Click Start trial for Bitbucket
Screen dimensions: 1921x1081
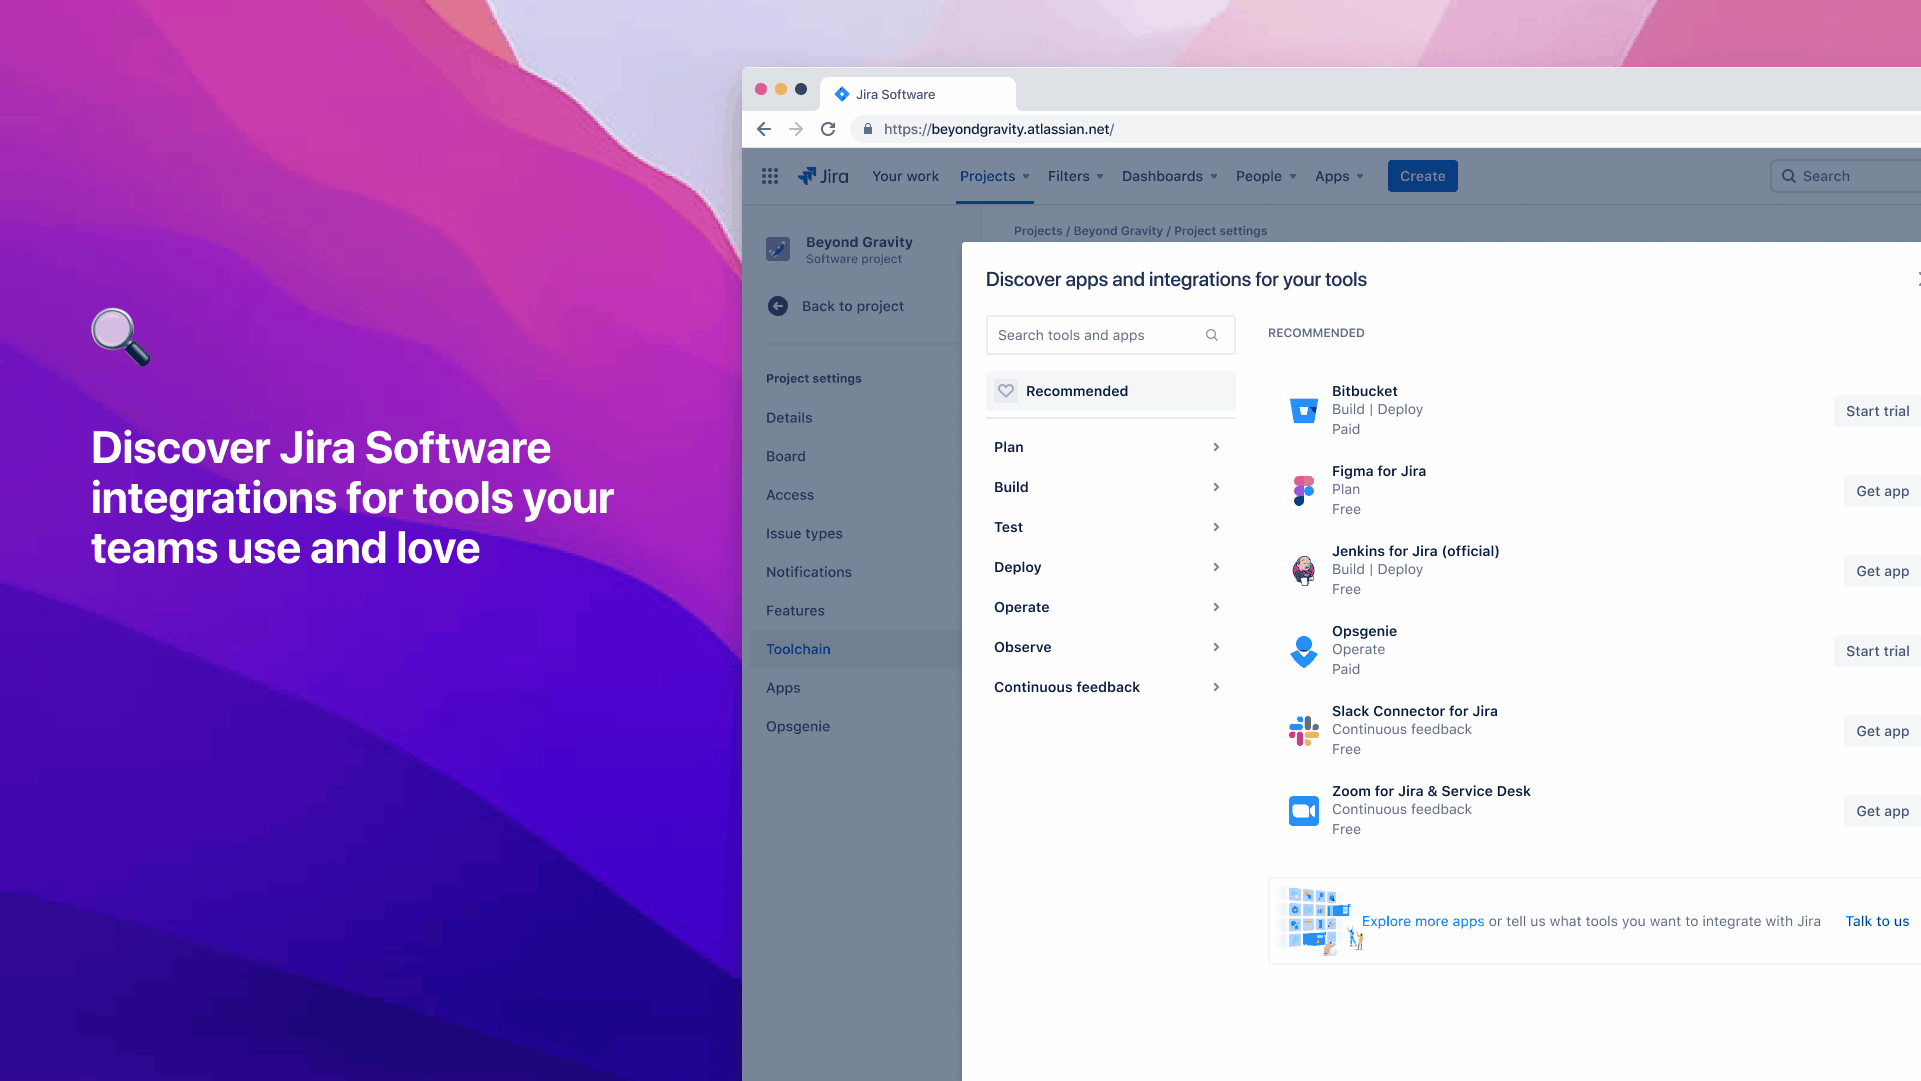1876,411
